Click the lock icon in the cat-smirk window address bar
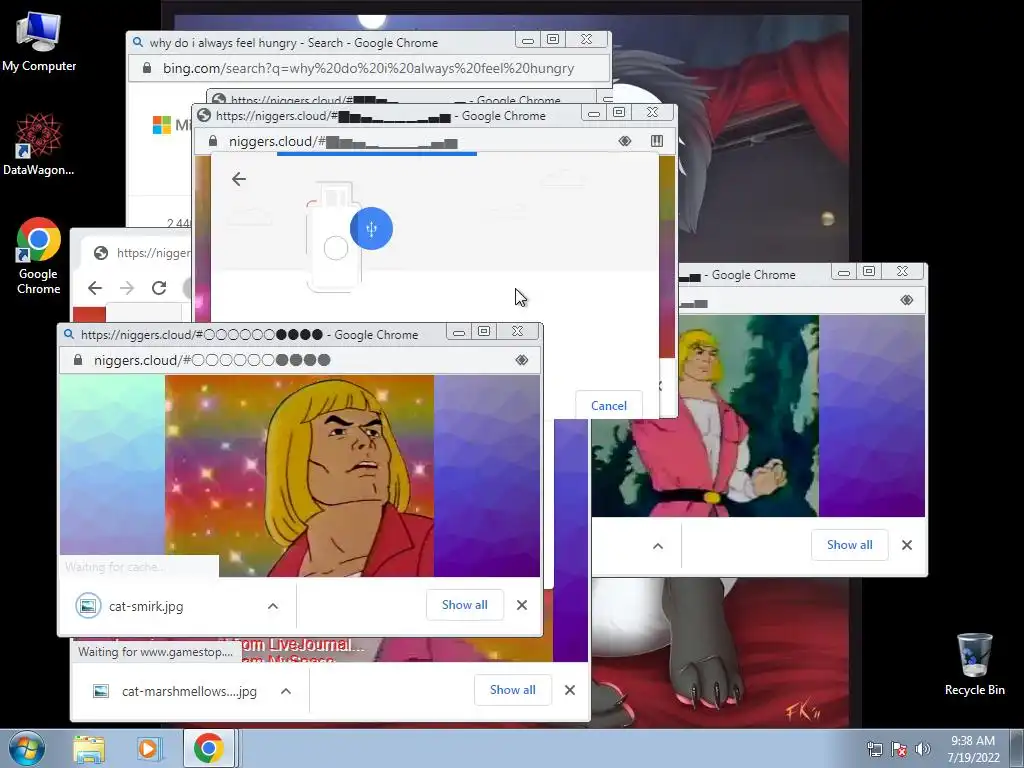1024x768 pixels. coord(78,360)
